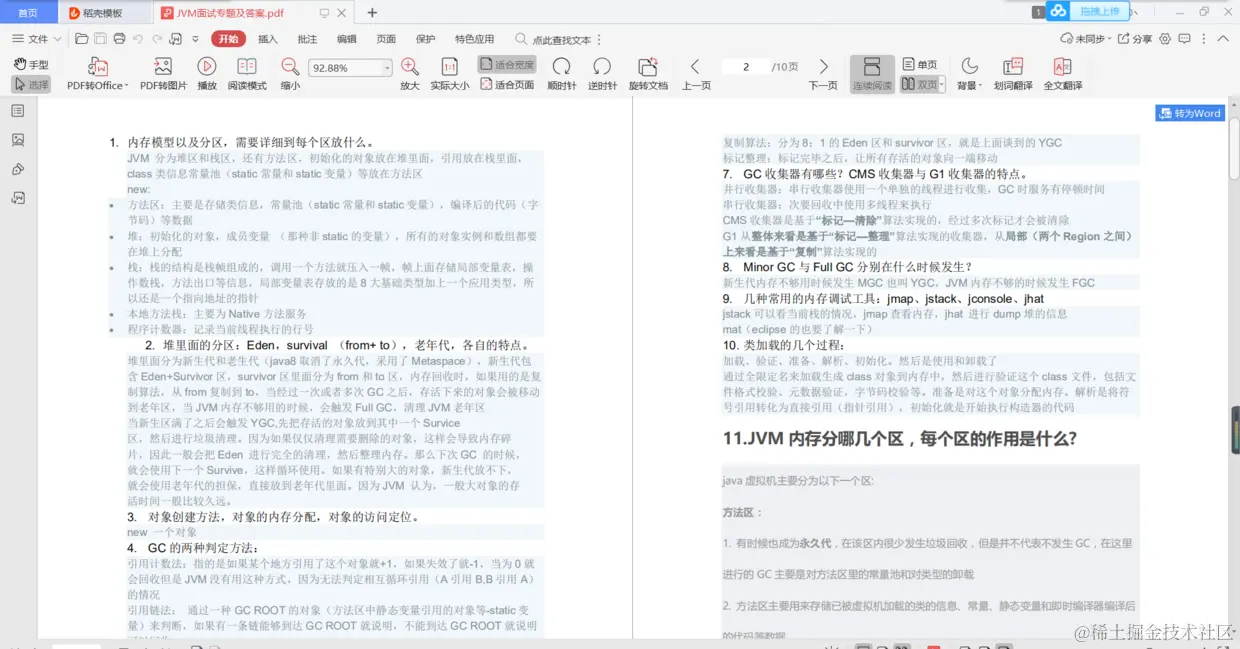
Task: Open PDF转图片 conversion tool
Action: 163,73
